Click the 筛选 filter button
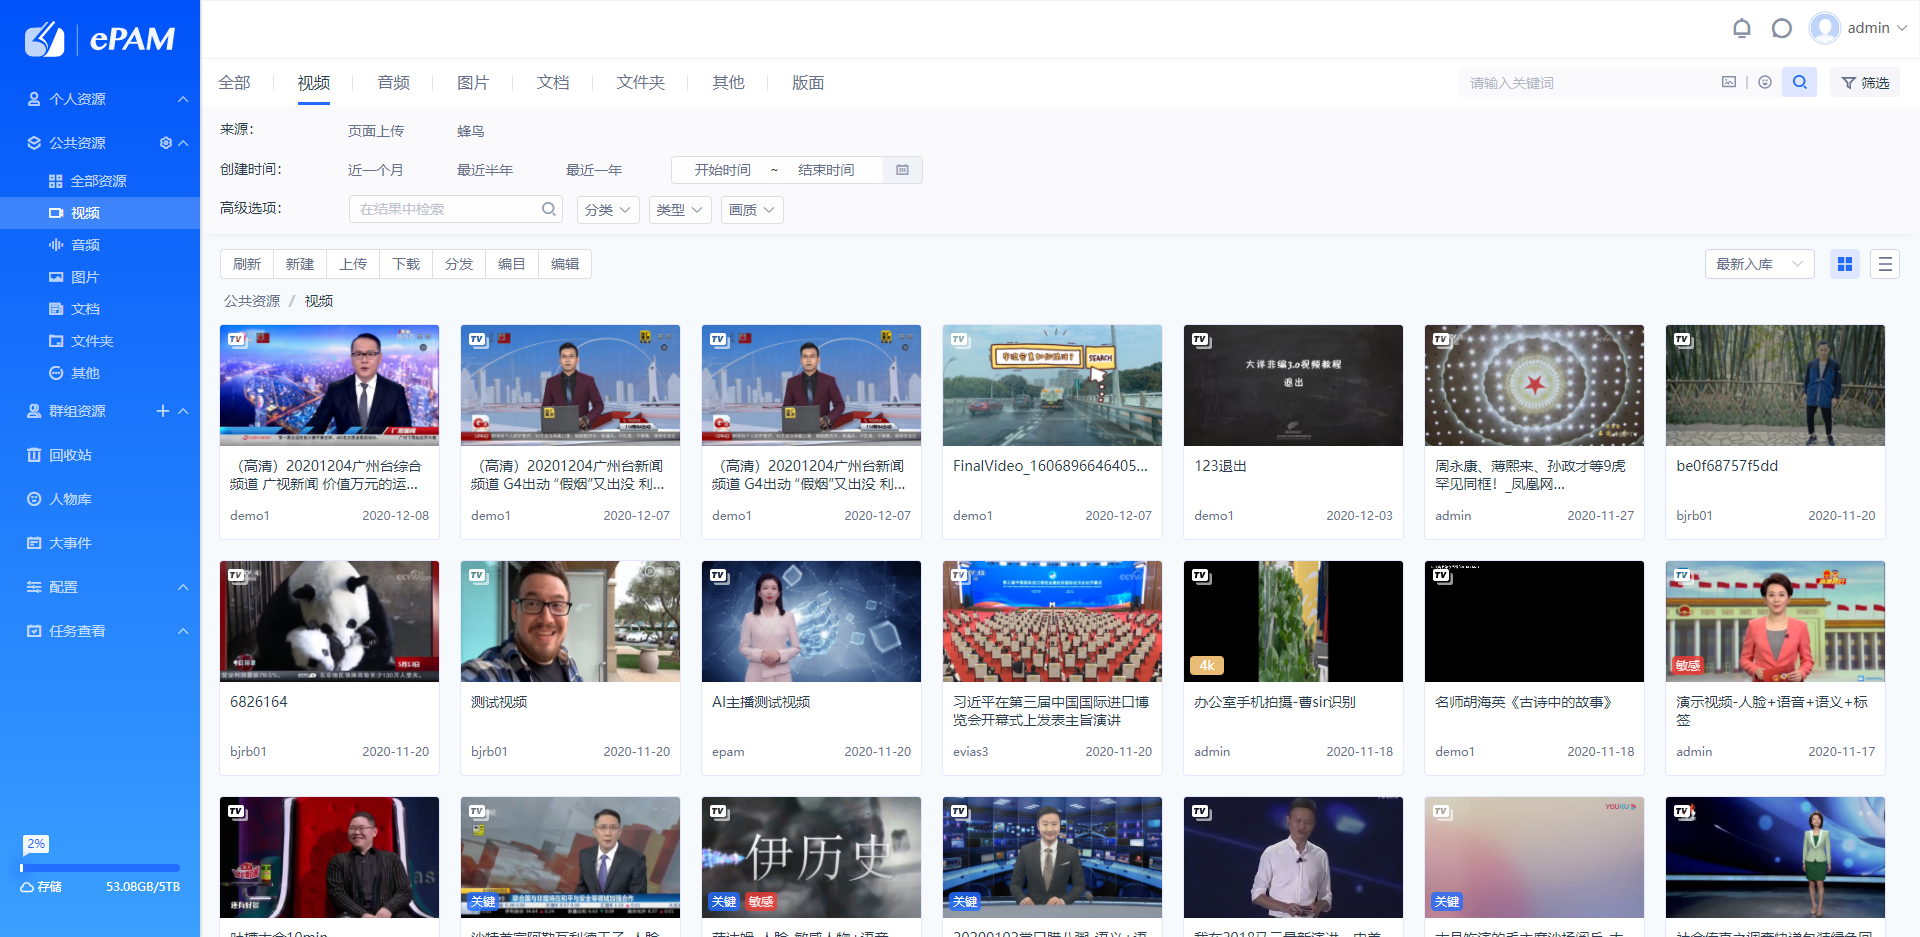This screenshot has height=937, width=1920. click(1865, 83)
